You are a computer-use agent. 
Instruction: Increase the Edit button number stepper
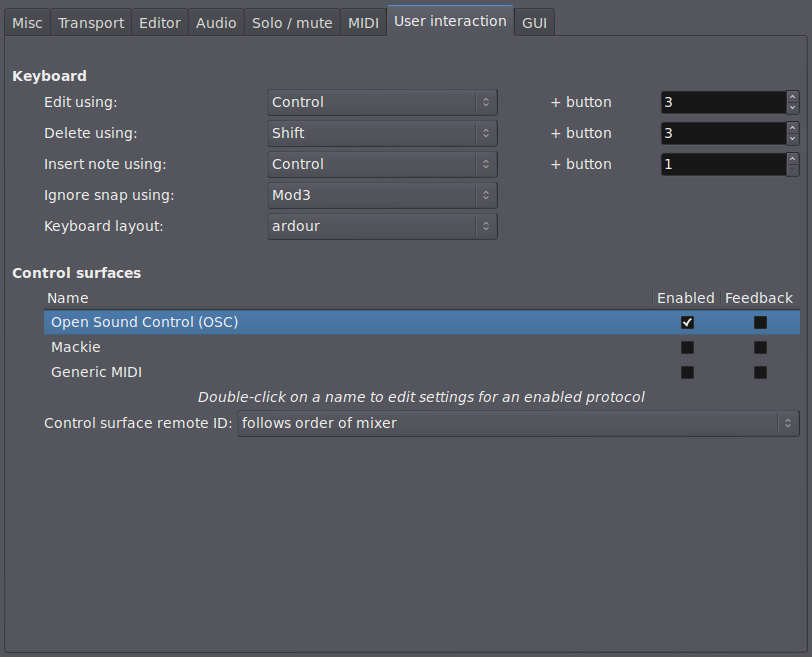coord(793,97)
